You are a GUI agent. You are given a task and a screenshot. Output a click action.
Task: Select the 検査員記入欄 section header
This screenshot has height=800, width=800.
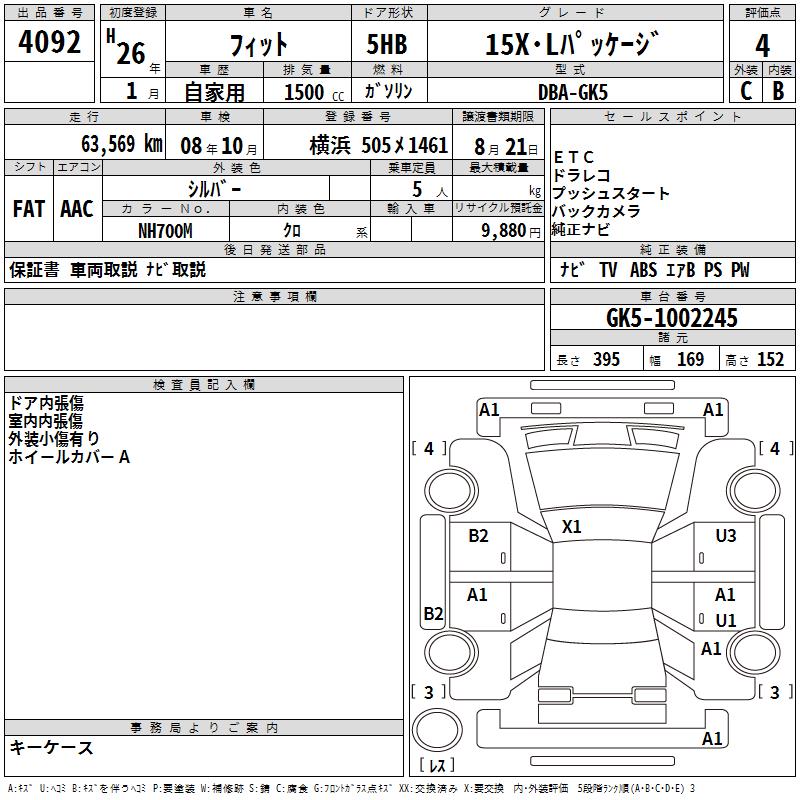[204, 385]
